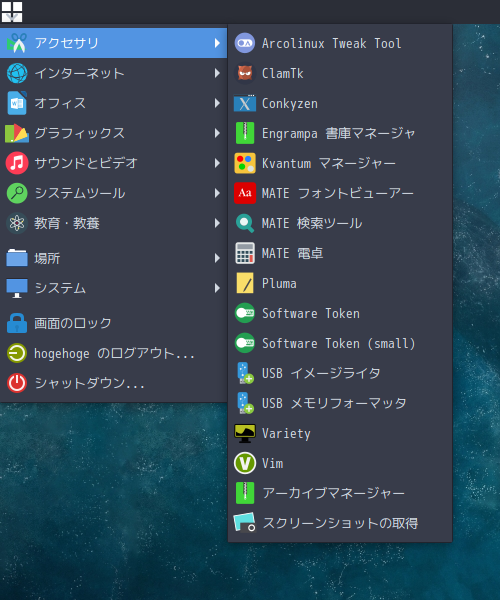Expand the インターネット submenu arrow
Image resolution: width=500 pixels, height=600 pixels.
pos(217,73)
